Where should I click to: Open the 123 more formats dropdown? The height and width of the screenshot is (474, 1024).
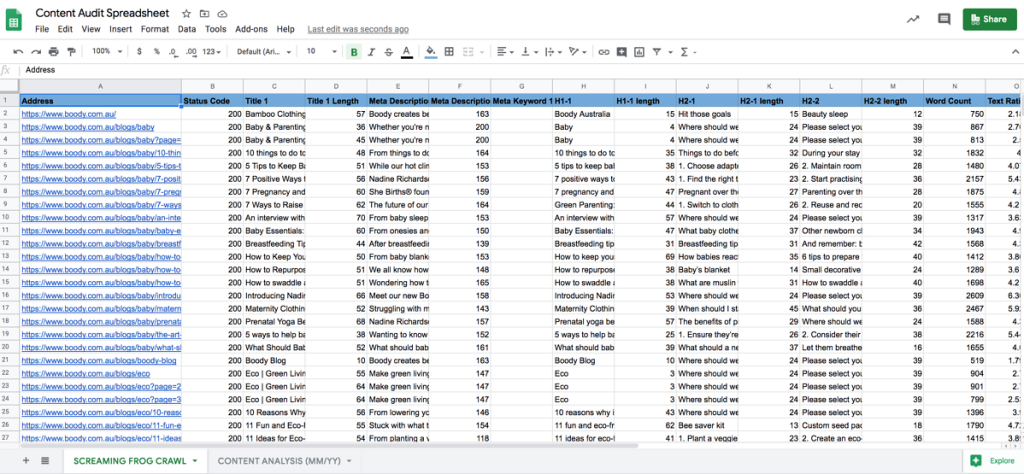tap(211, 52)
